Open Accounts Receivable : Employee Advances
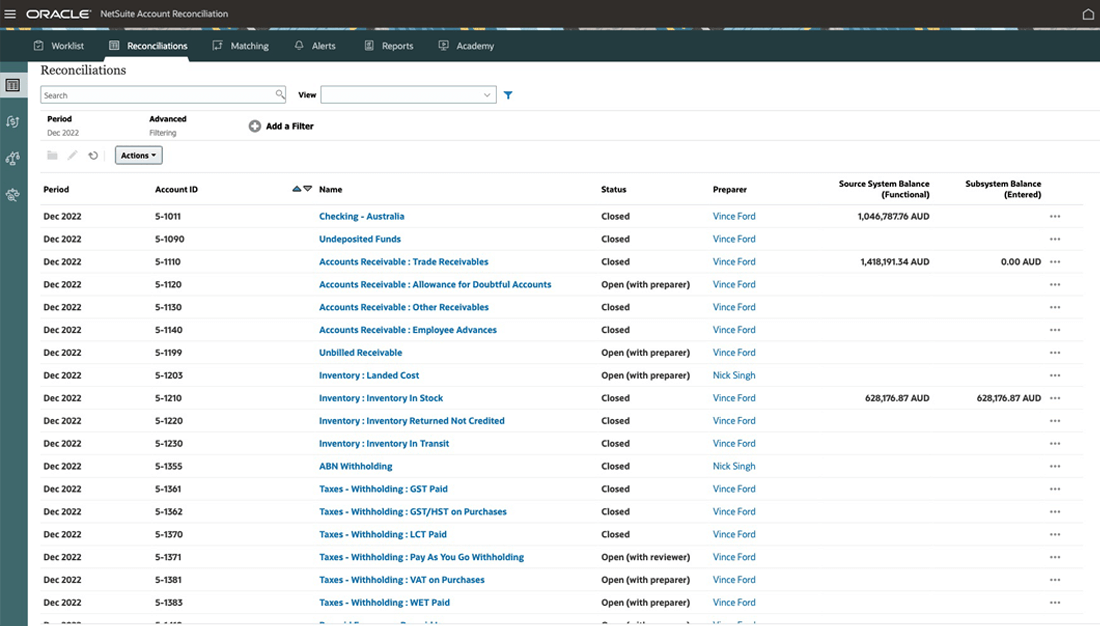Viewport: 1100px width, 626px height. pyautogui.click(x=408, y=330)
